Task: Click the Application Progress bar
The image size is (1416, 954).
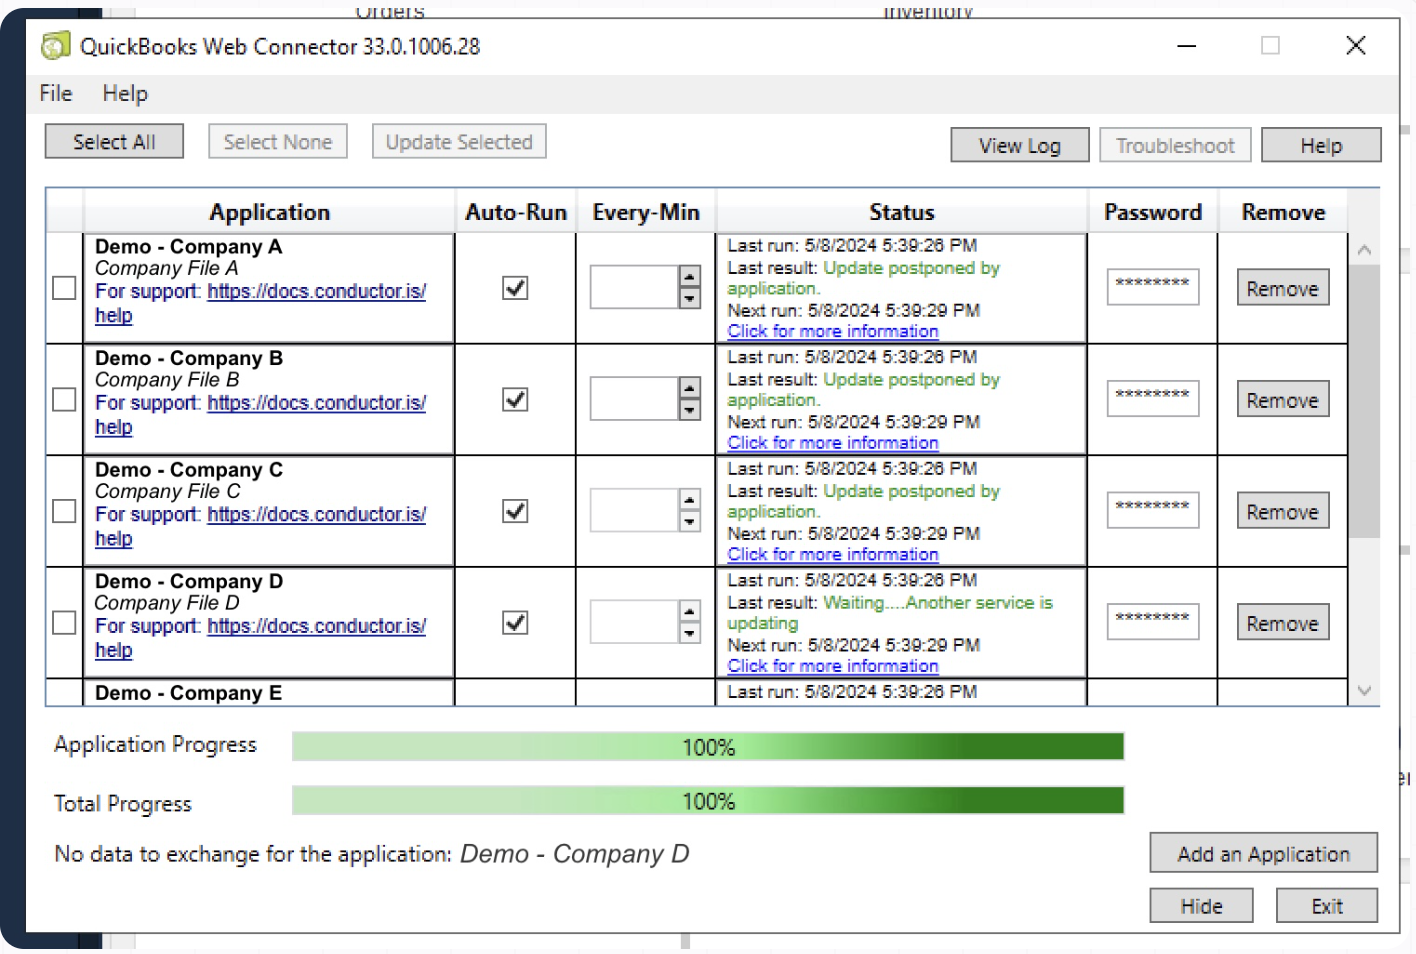Action: tap(708, 746)
